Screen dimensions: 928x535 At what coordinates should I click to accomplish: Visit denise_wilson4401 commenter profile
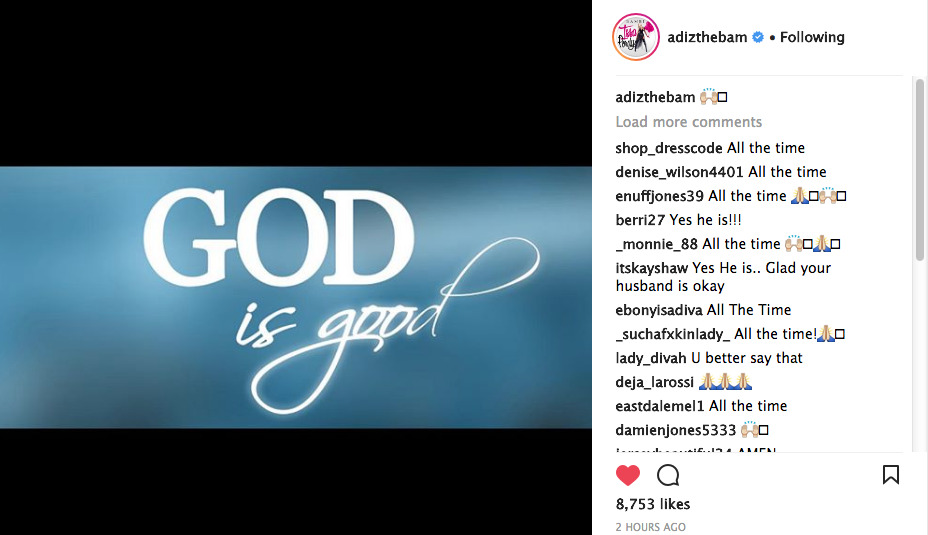coord(679,172)
